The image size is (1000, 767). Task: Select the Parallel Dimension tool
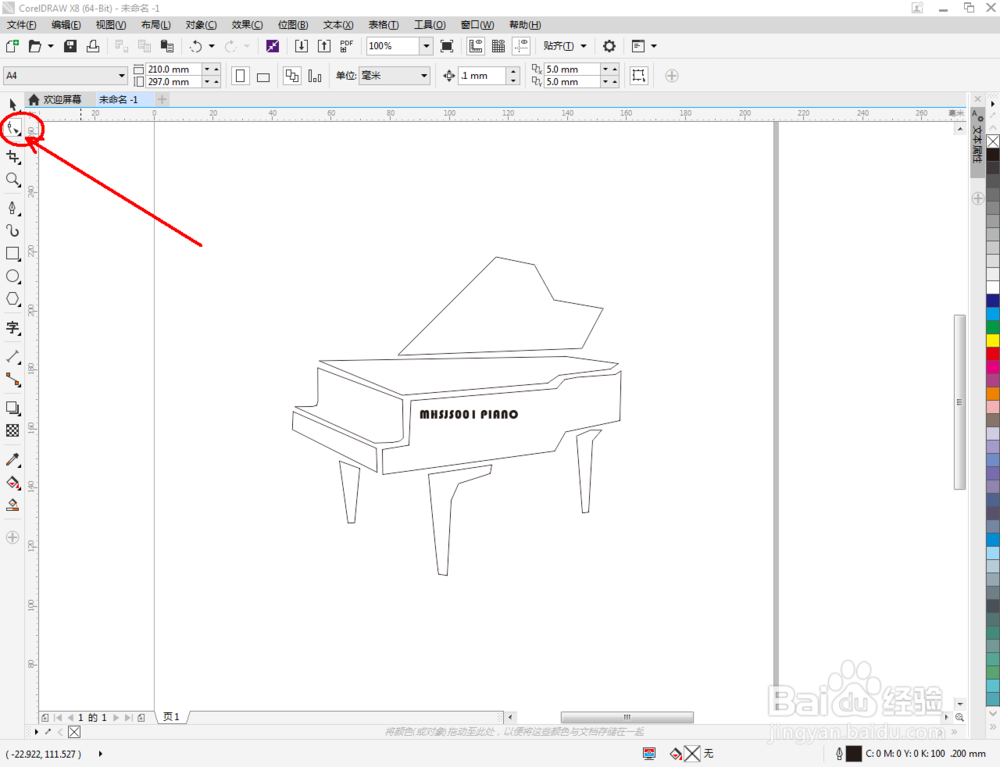13,357
